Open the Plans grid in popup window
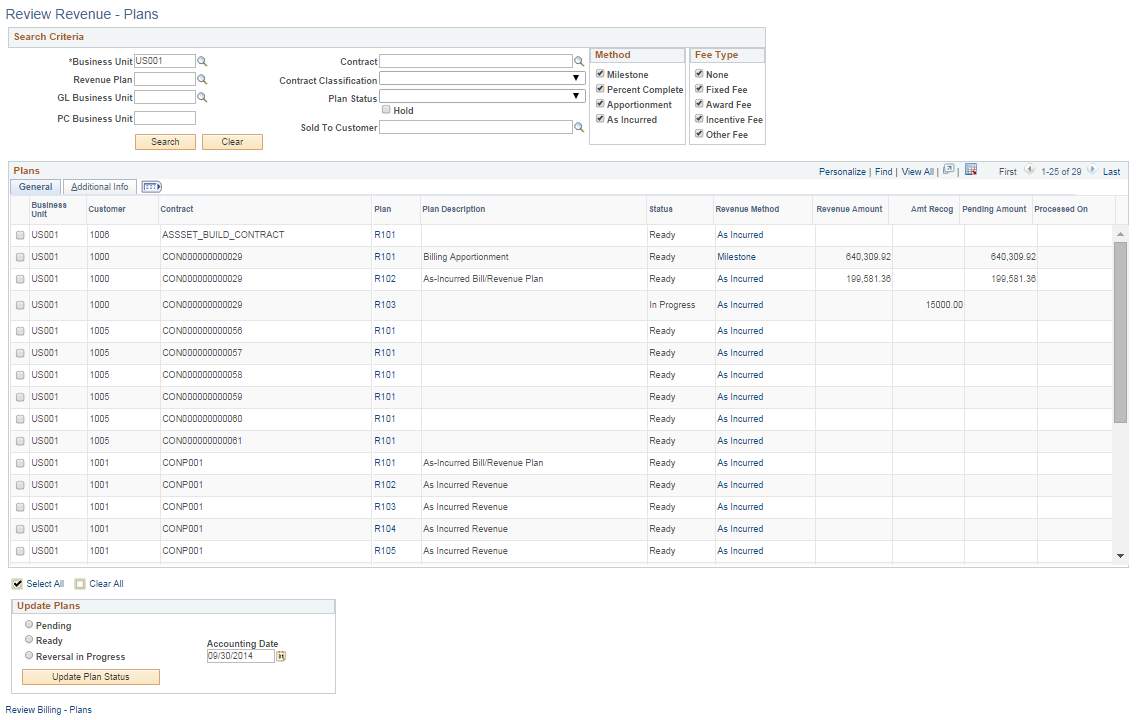This screenshot has width=1137, height=720. click(947, 170)
